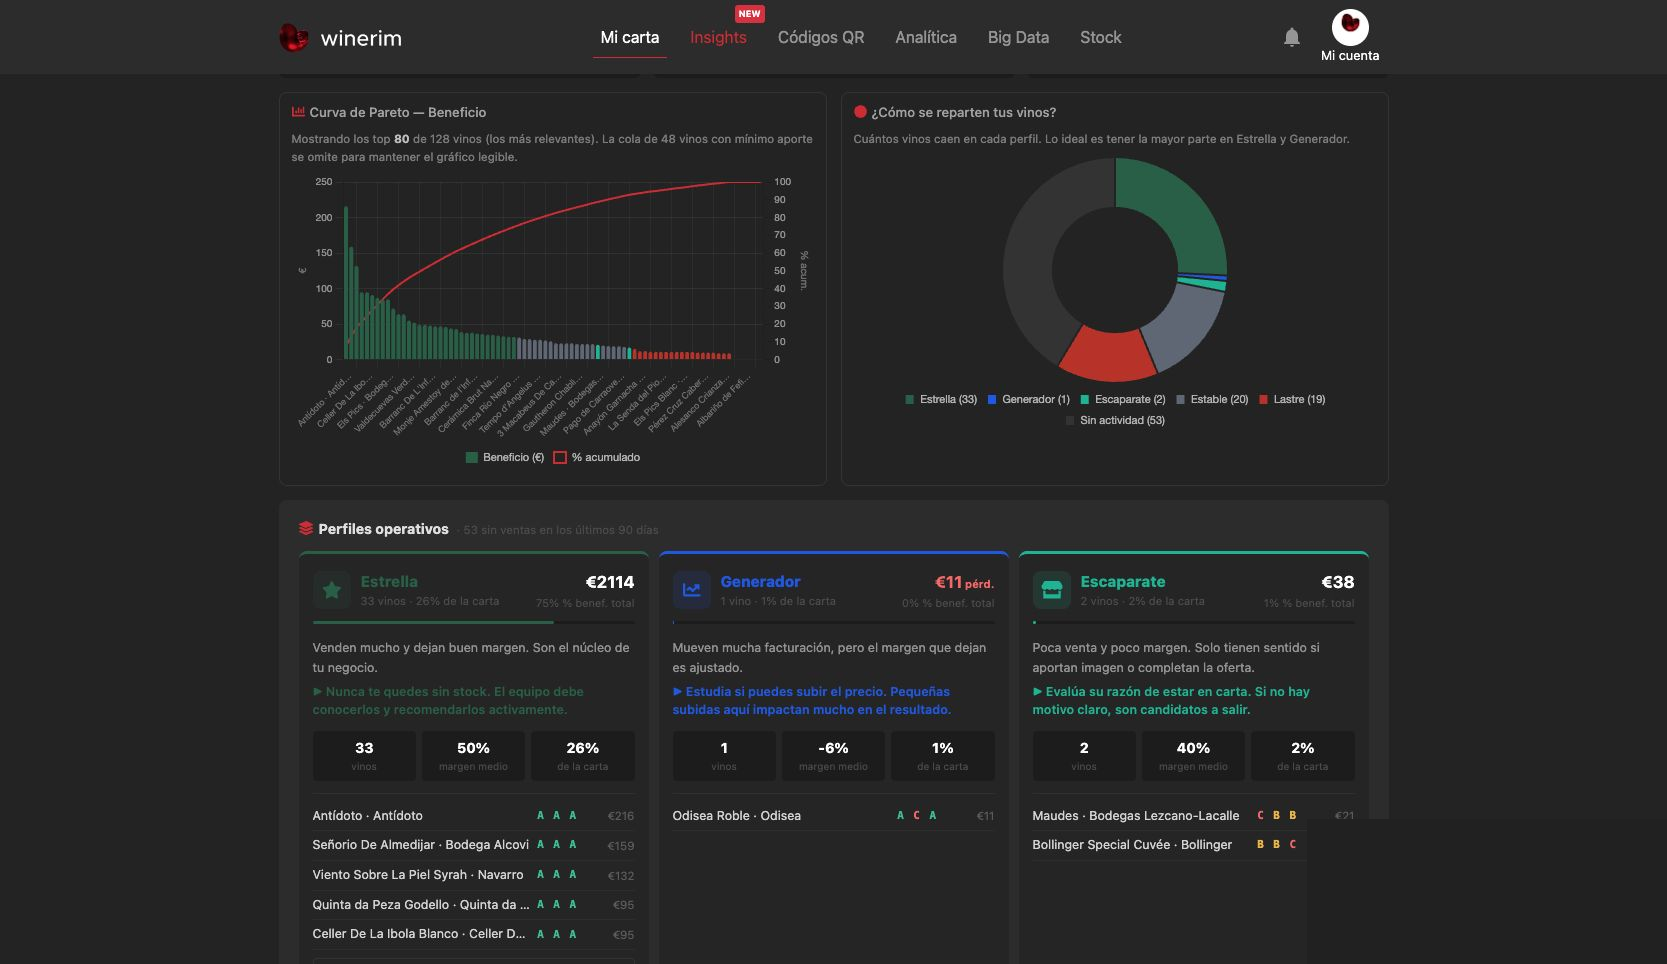Toggle Lastre (19) legend entry
Viewport: 1667px width, 964px height.
tap(1292, 399)
